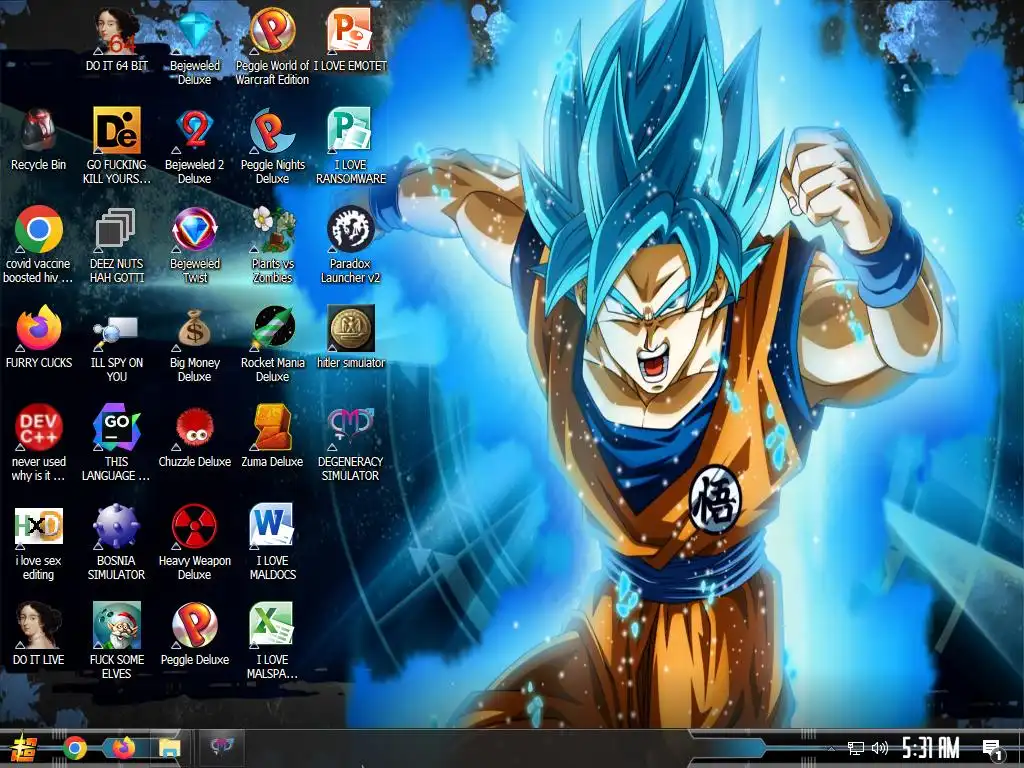The height and width of the screenshot is (768, 1024).
Task: Select the Excel I LOVE MALSPA... shortcut
Action: (272, 640)
